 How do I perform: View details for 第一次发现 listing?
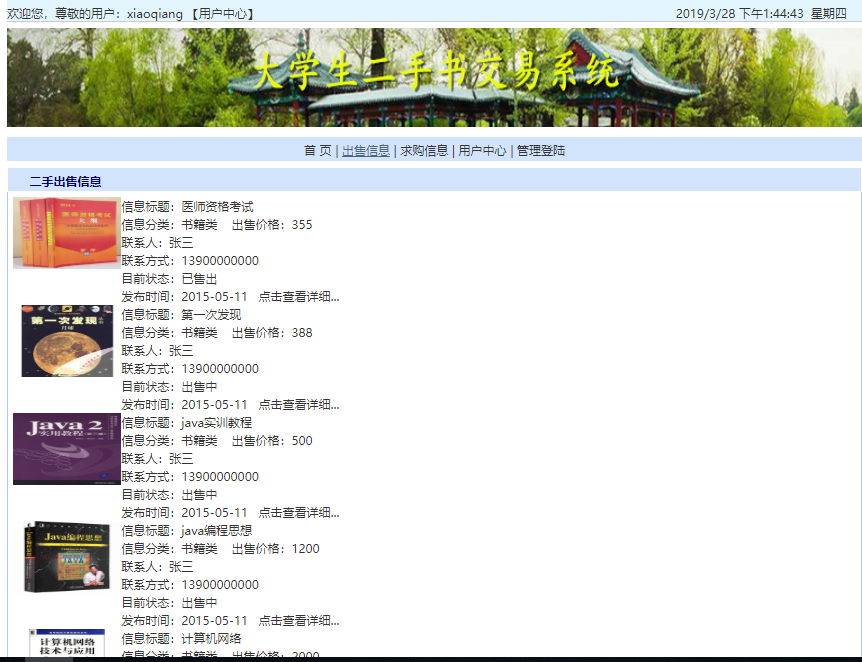point(299,405)
